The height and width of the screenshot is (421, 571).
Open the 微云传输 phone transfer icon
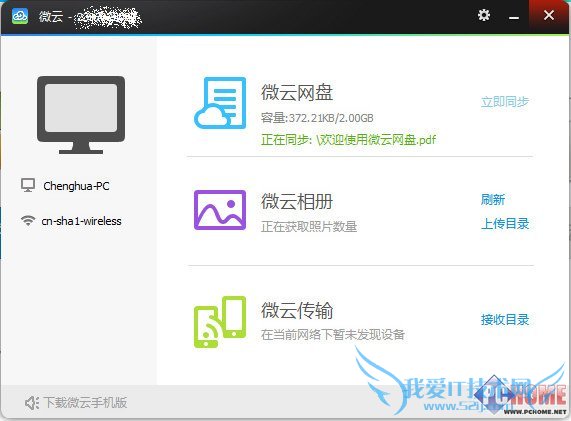(x=220, y=322)
